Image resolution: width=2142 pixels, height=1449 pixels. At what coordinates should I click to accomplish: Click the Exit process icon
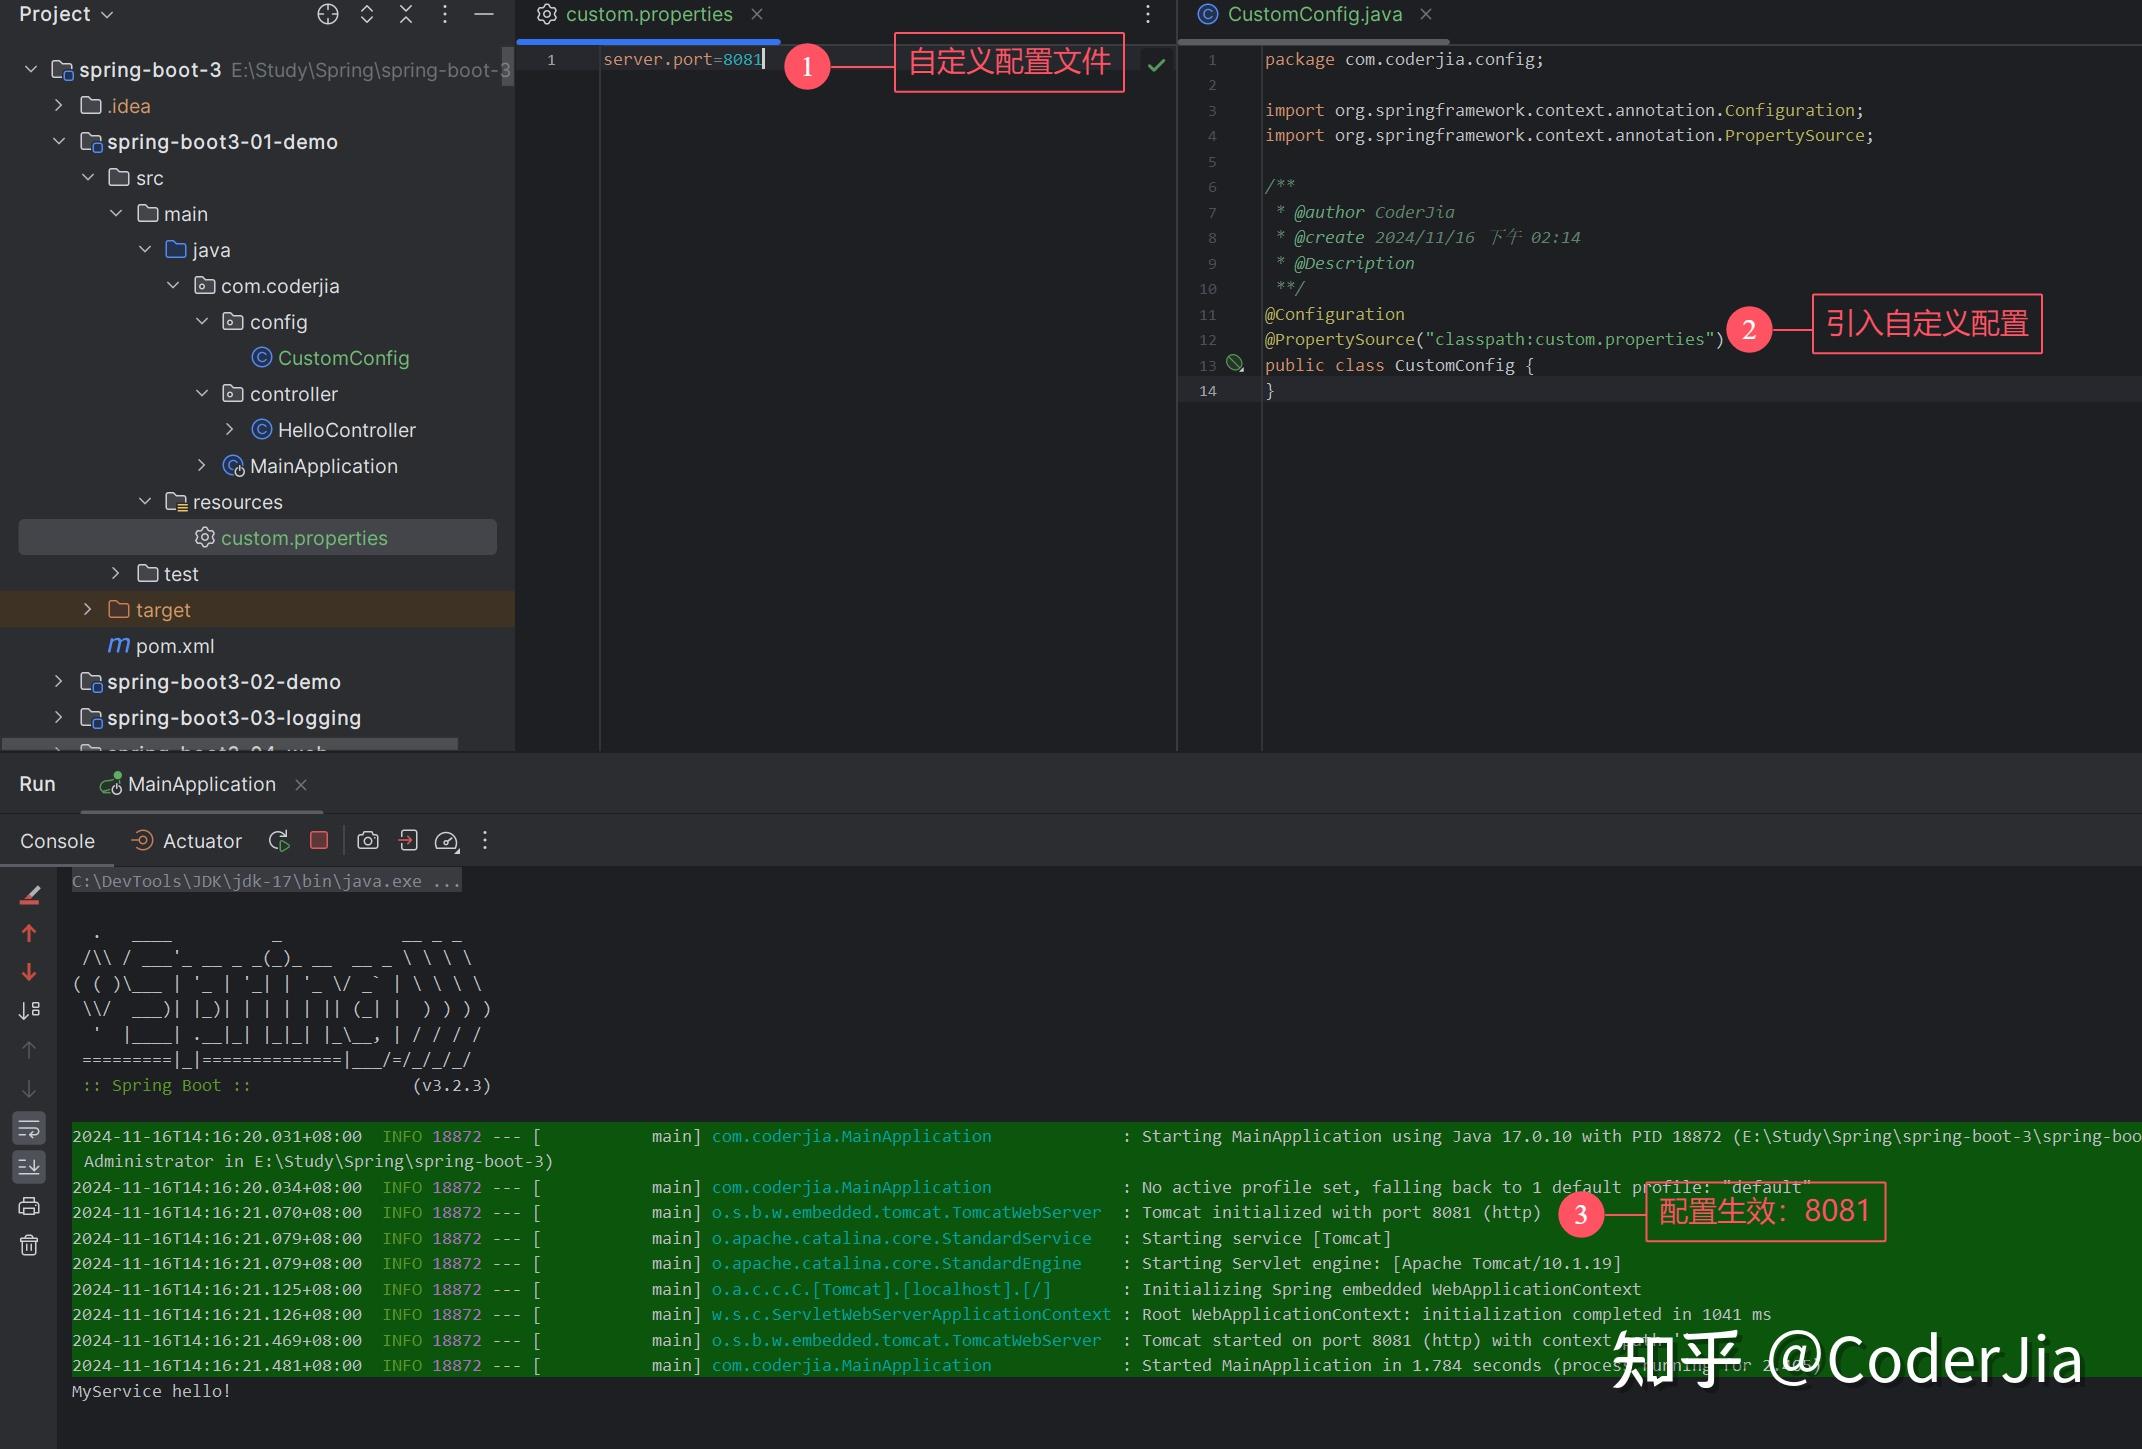pyautogui.click(x=408, y=840)
